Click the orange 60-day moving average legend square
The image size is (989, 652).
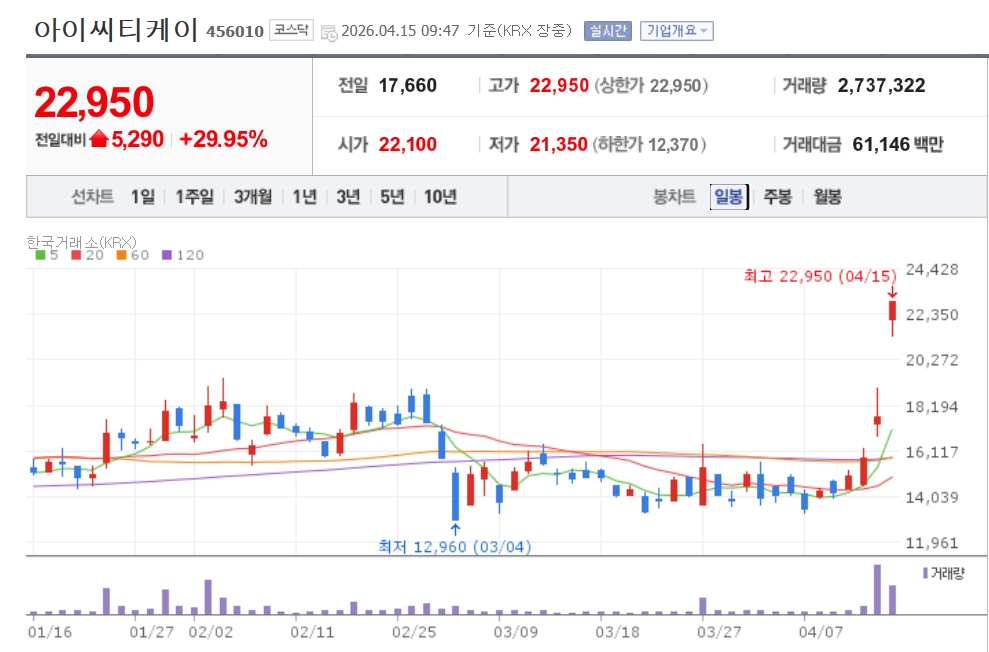pyautogui.click(x=121, y=255)
